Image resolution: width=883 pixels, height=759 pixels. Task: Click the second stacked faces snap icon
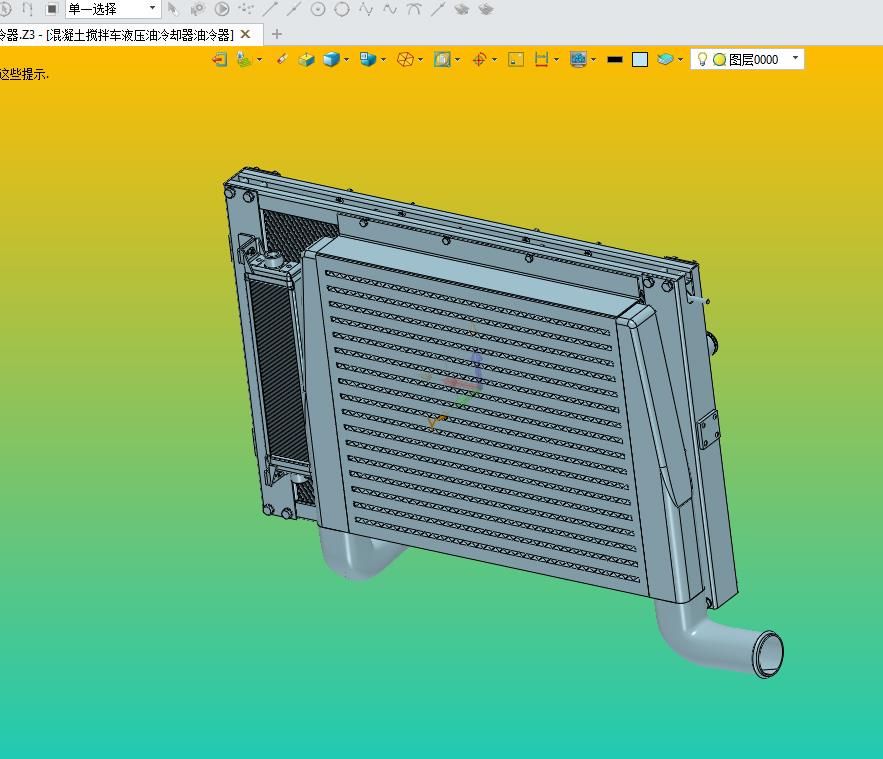click(x=485, y=9)
